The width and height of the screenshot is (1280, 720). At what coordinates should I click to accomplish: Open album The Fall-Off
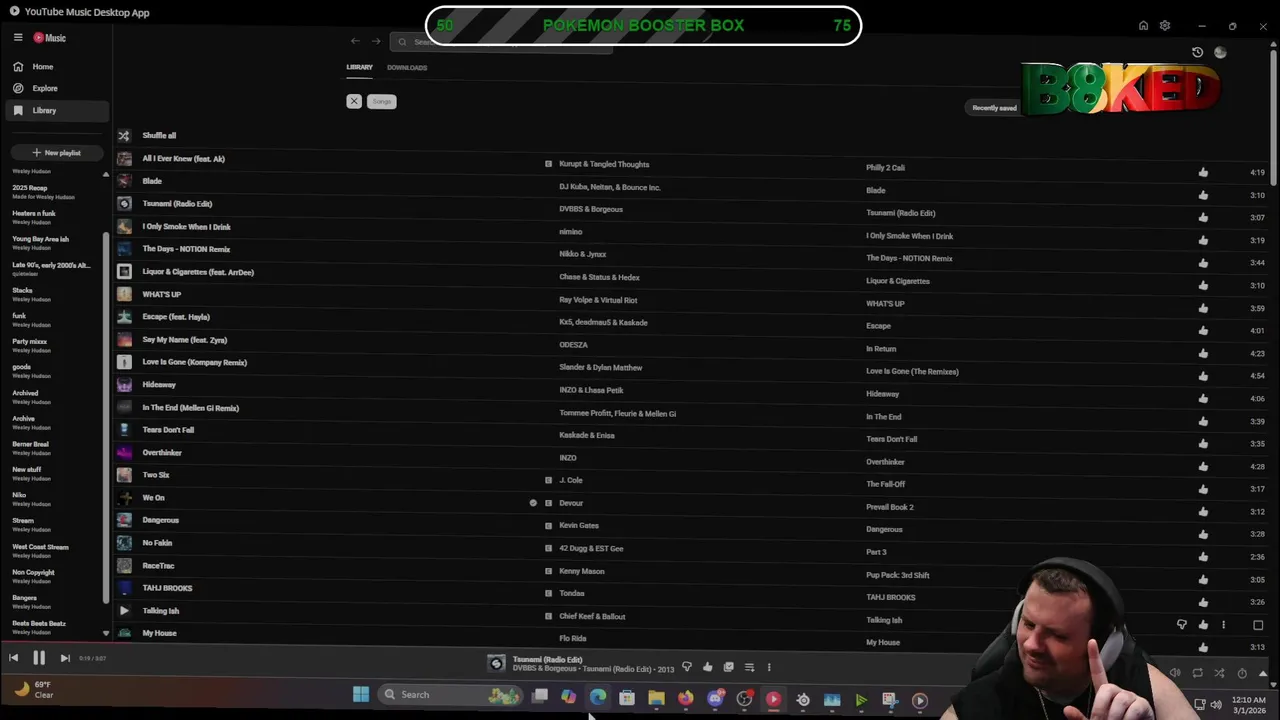[885, 484]
